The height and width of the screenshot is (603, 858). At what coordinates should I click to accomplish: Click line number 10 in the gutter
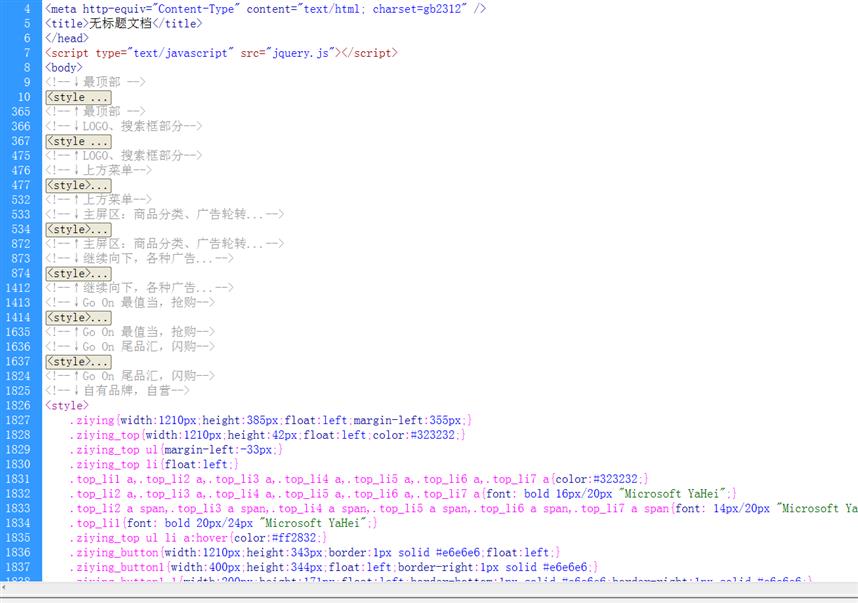pos(24,97)
